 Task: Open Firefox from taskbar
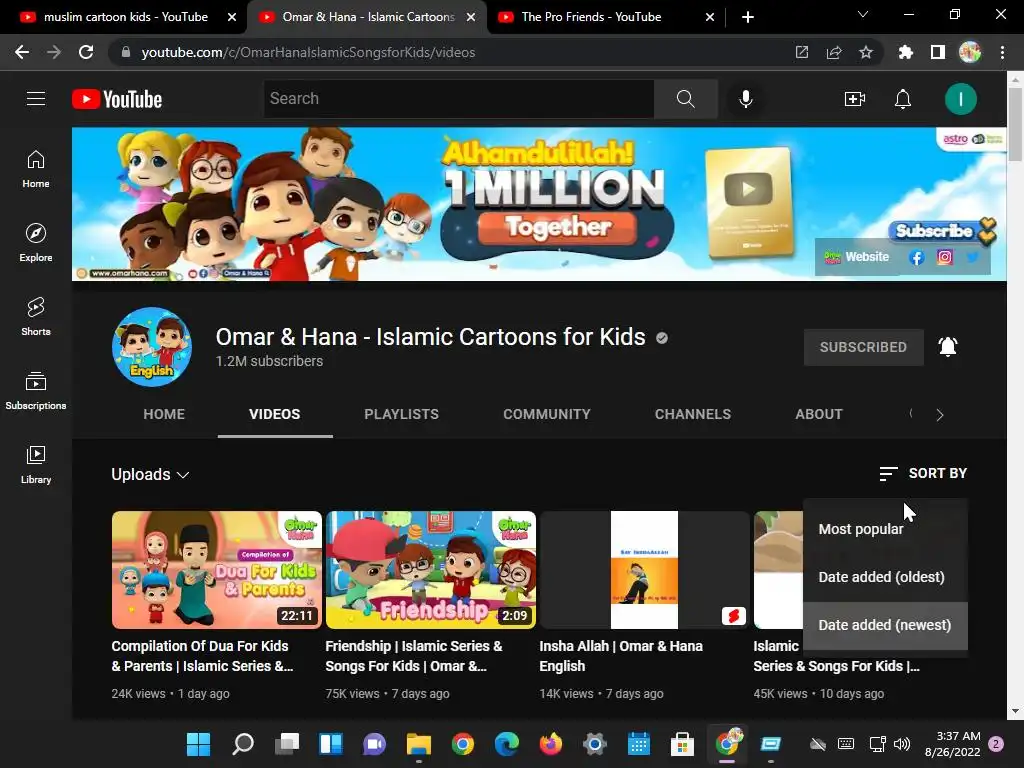pyautogui.click(x=551, y=744)
